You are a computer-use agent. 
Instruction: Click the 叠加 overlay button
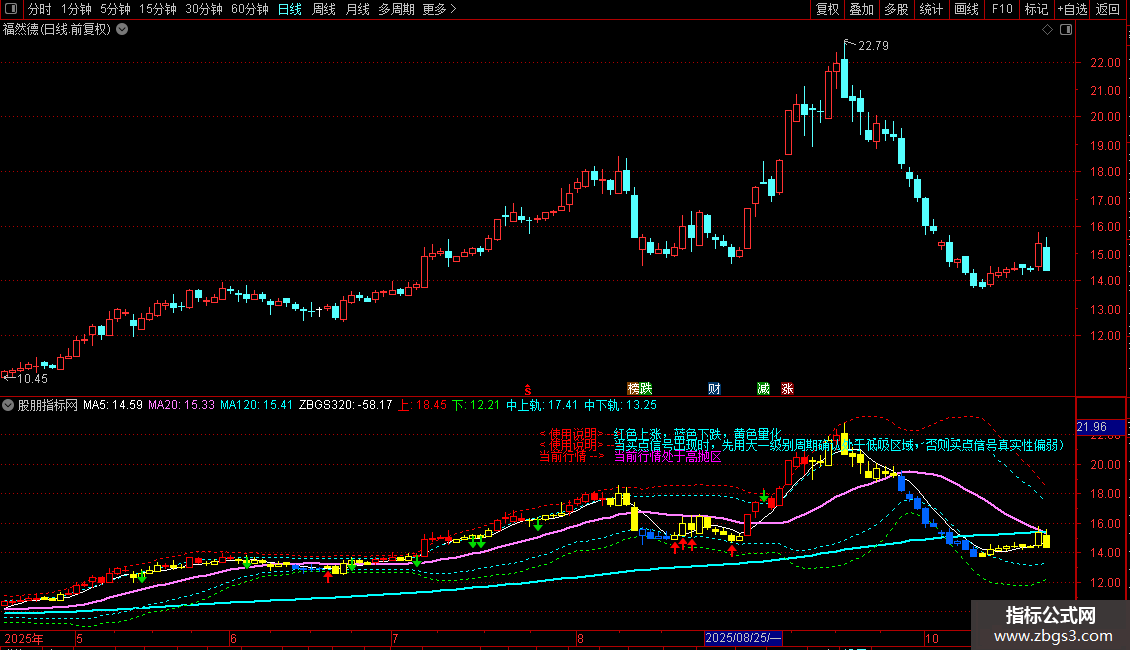tap(861, 9)
